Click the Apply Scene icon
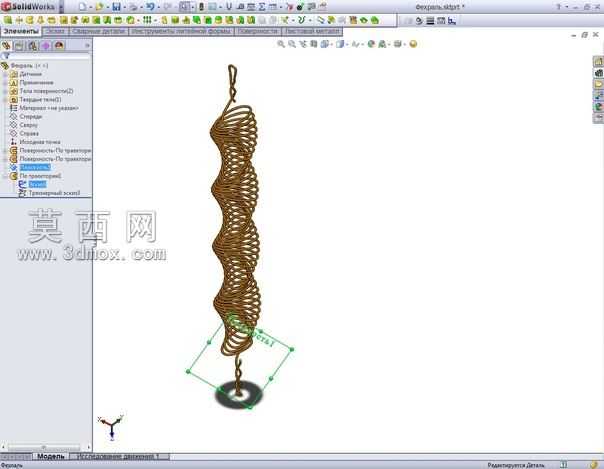604x469 pixels. pos(382,44)
